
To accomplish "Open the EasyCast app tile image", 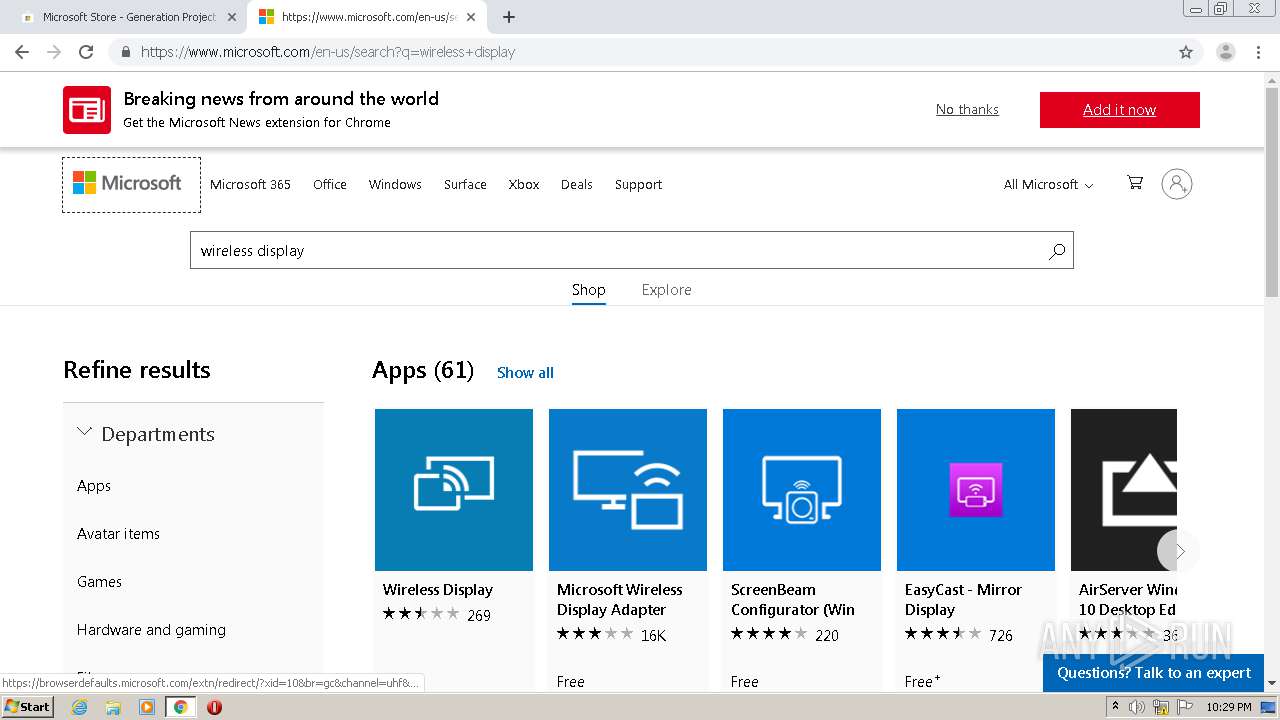I will [976, 490].
